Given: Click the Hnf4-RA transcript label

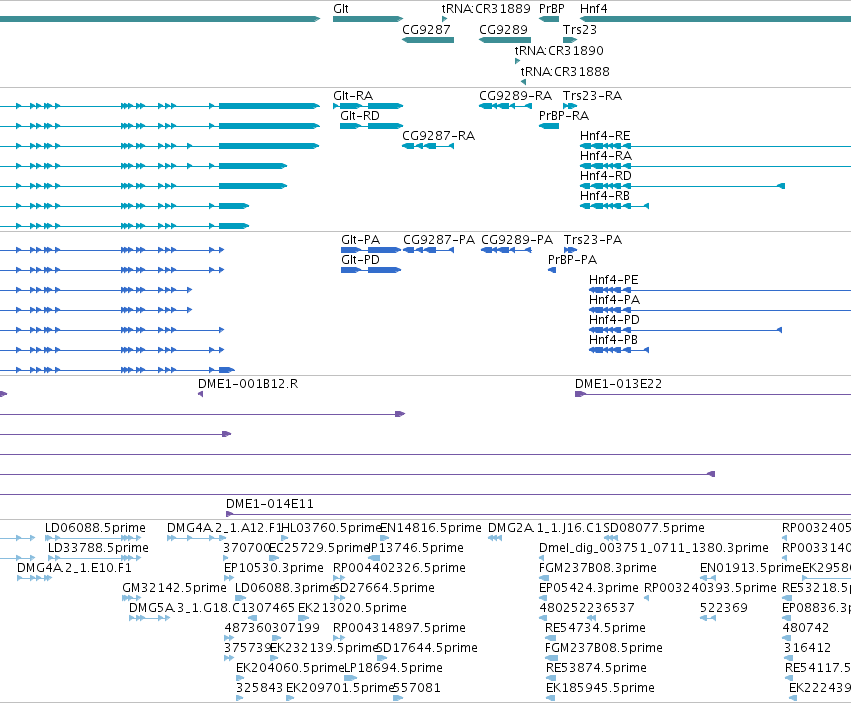Looking at the screenshot, I should 606,156.
